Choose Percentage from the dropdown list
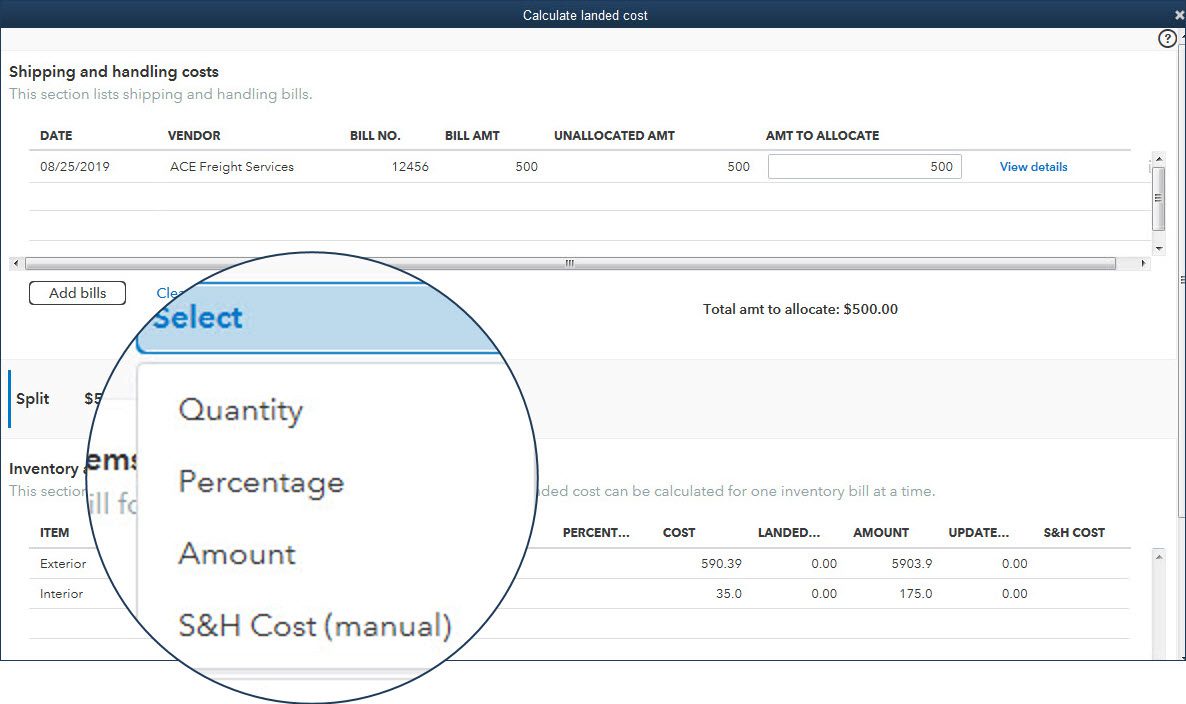The image size is (1186, 704). pos(261,482)
